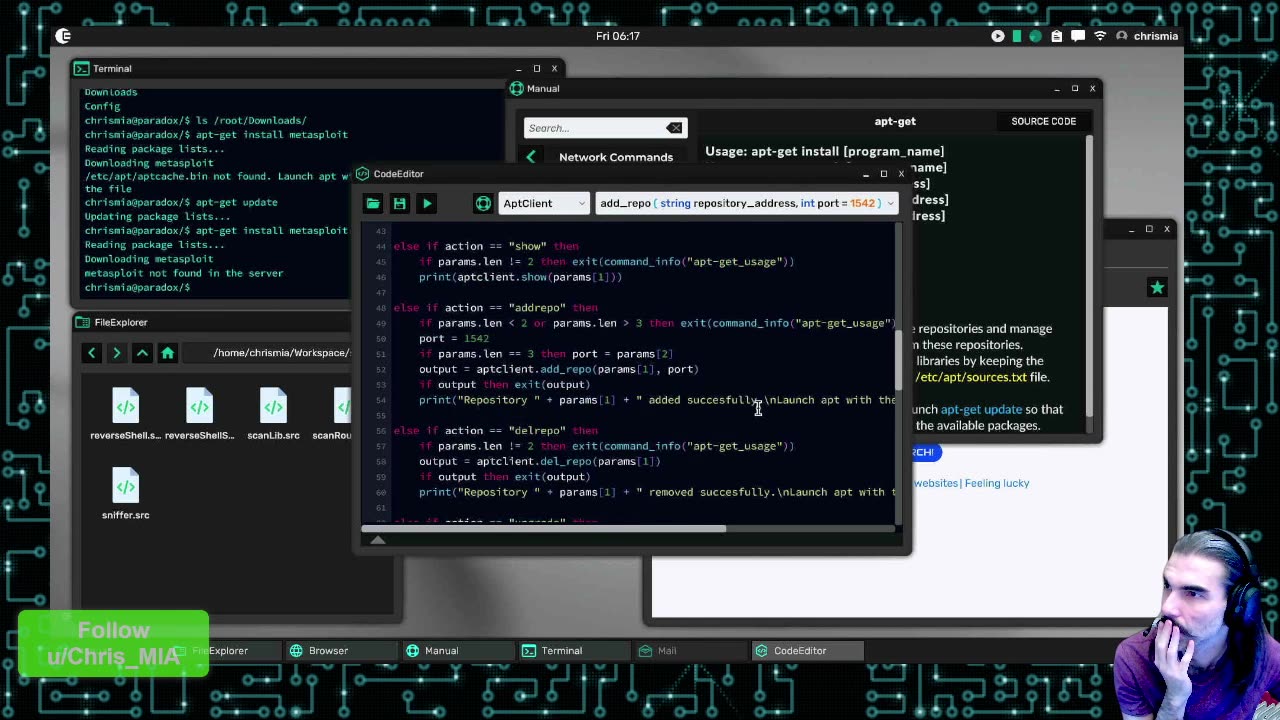
Task: Follow the apt-get update link in Manual
Action: [x=981, y=409]
